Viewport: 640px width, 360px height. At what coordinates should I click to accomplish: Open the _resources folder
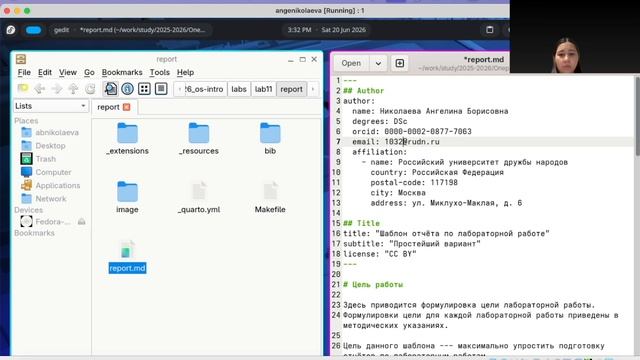pyautogui.click(x=199, y=139)
